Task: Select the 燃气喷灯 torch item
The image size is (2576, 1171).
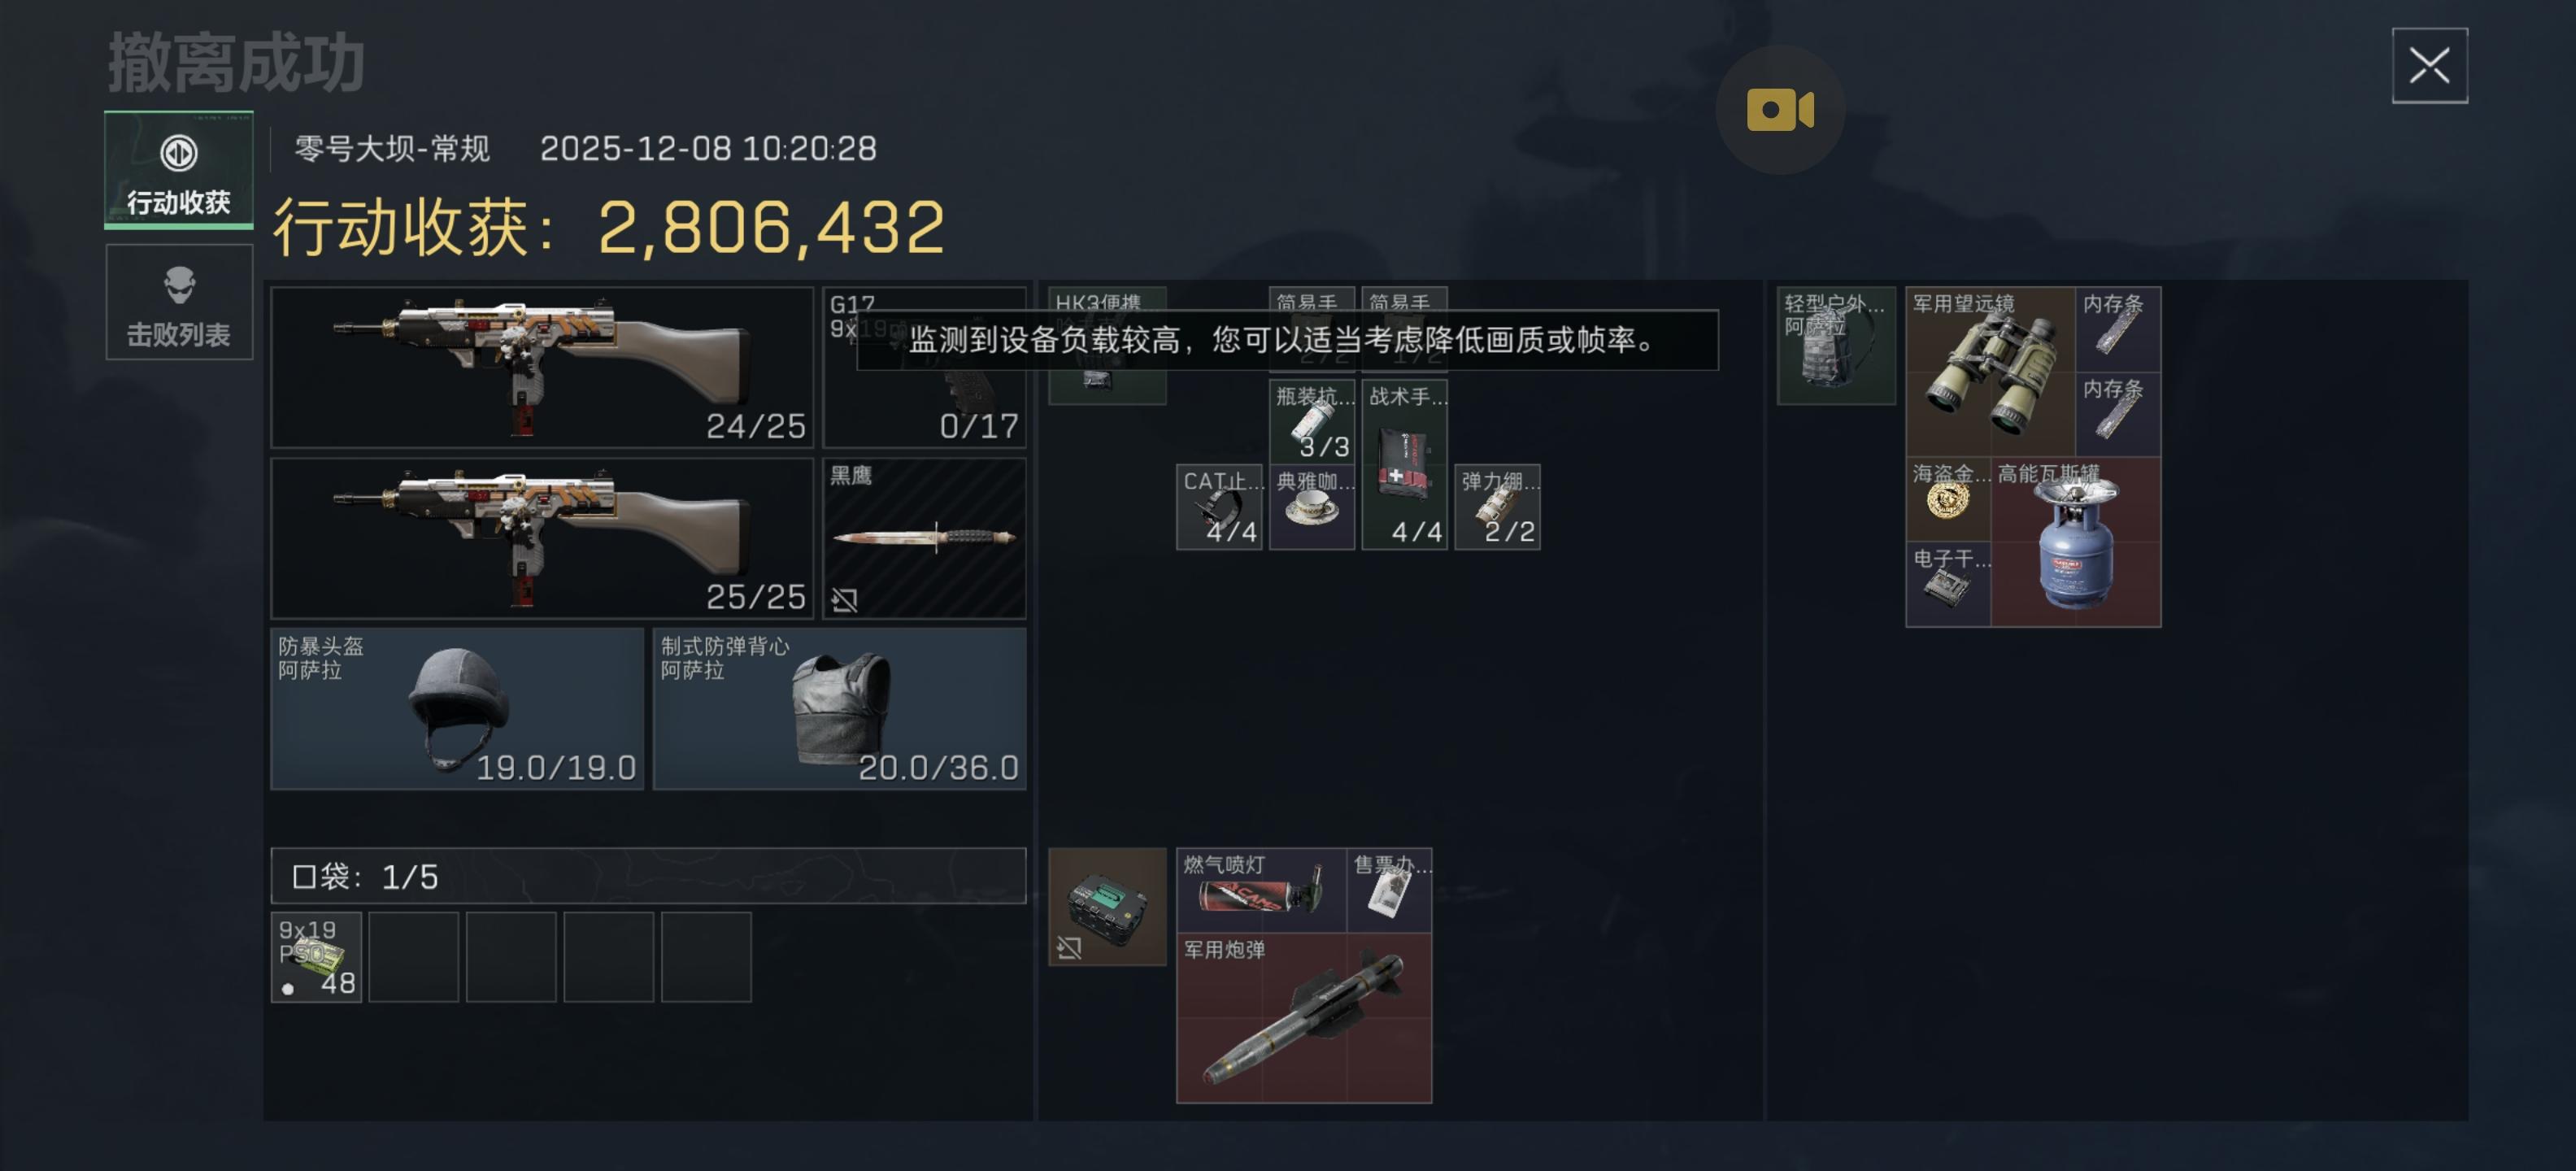Action: coord(1261,890)
